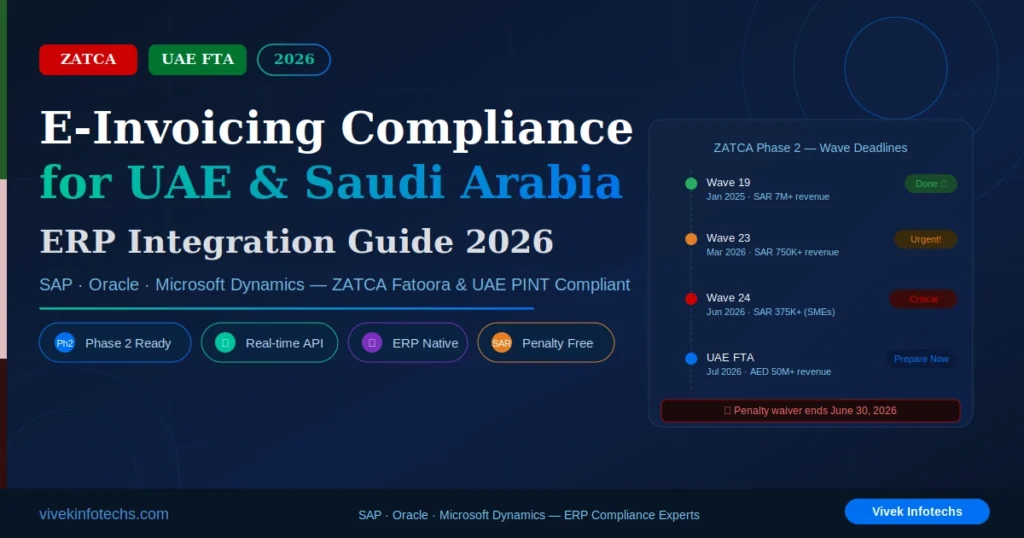Click the red Wave 24 timeline dot
This screenshot has height=538, width=1024.
[x=691, y=299]
